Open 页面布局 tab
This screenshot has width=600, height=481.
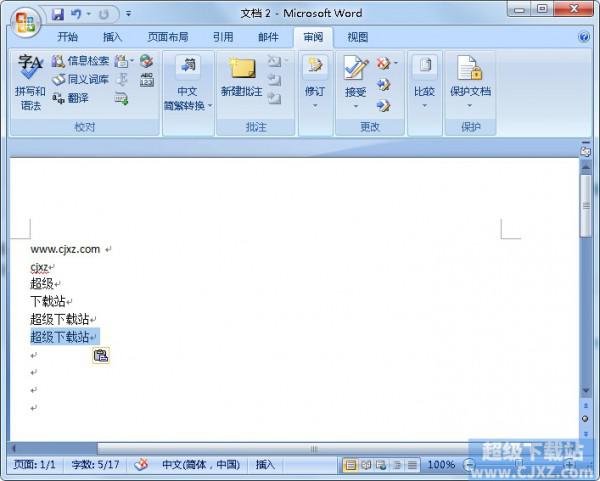[x=168, y=37]
